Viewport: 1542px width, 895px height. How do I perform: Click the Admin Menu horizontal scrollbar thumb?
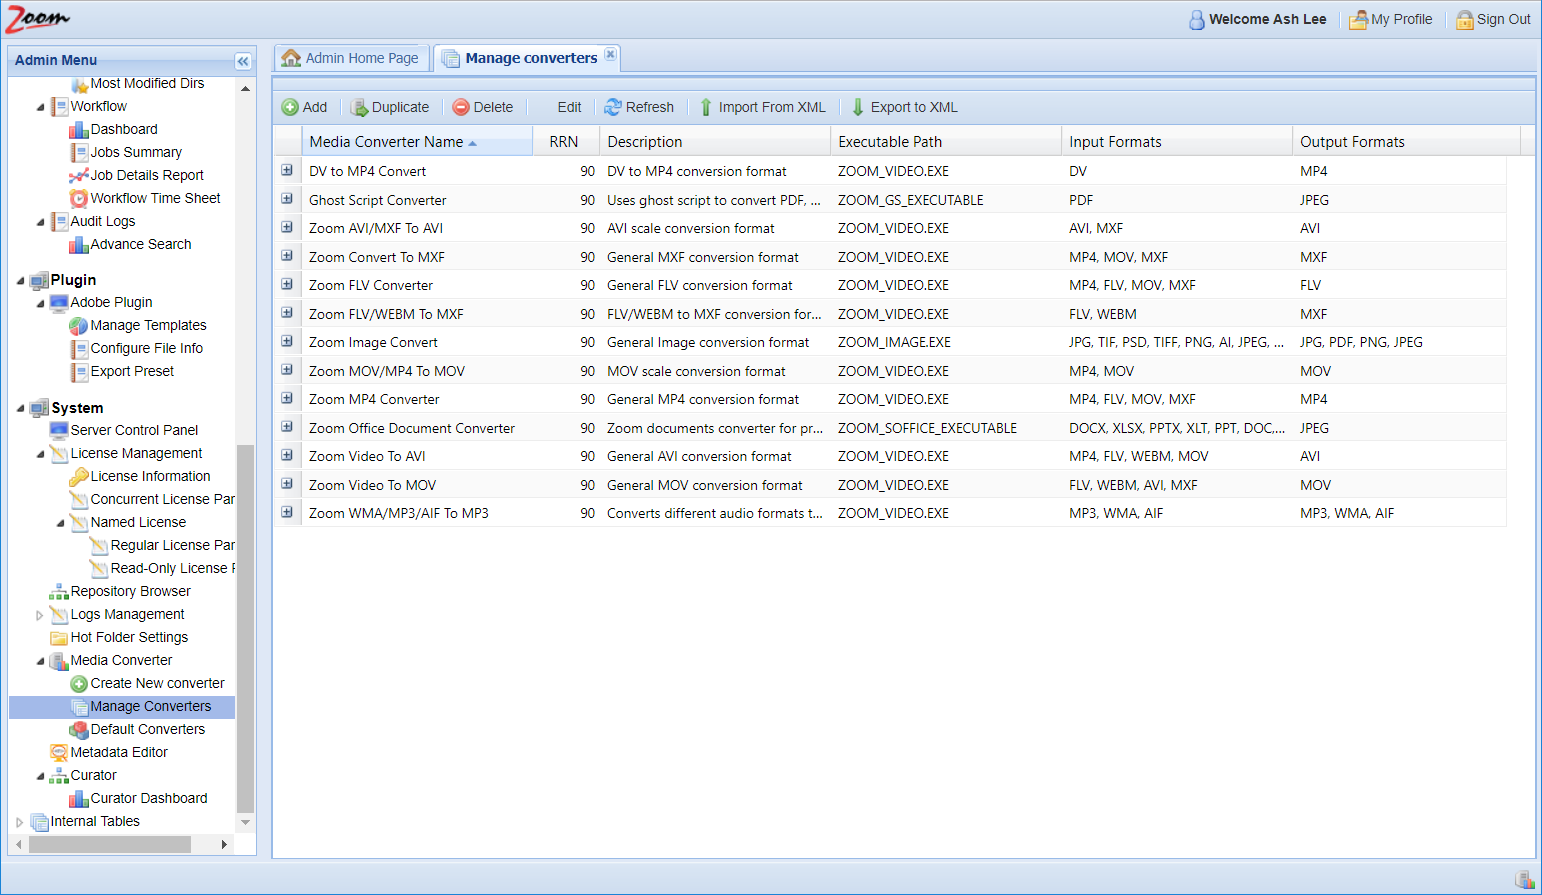[110, 845]
